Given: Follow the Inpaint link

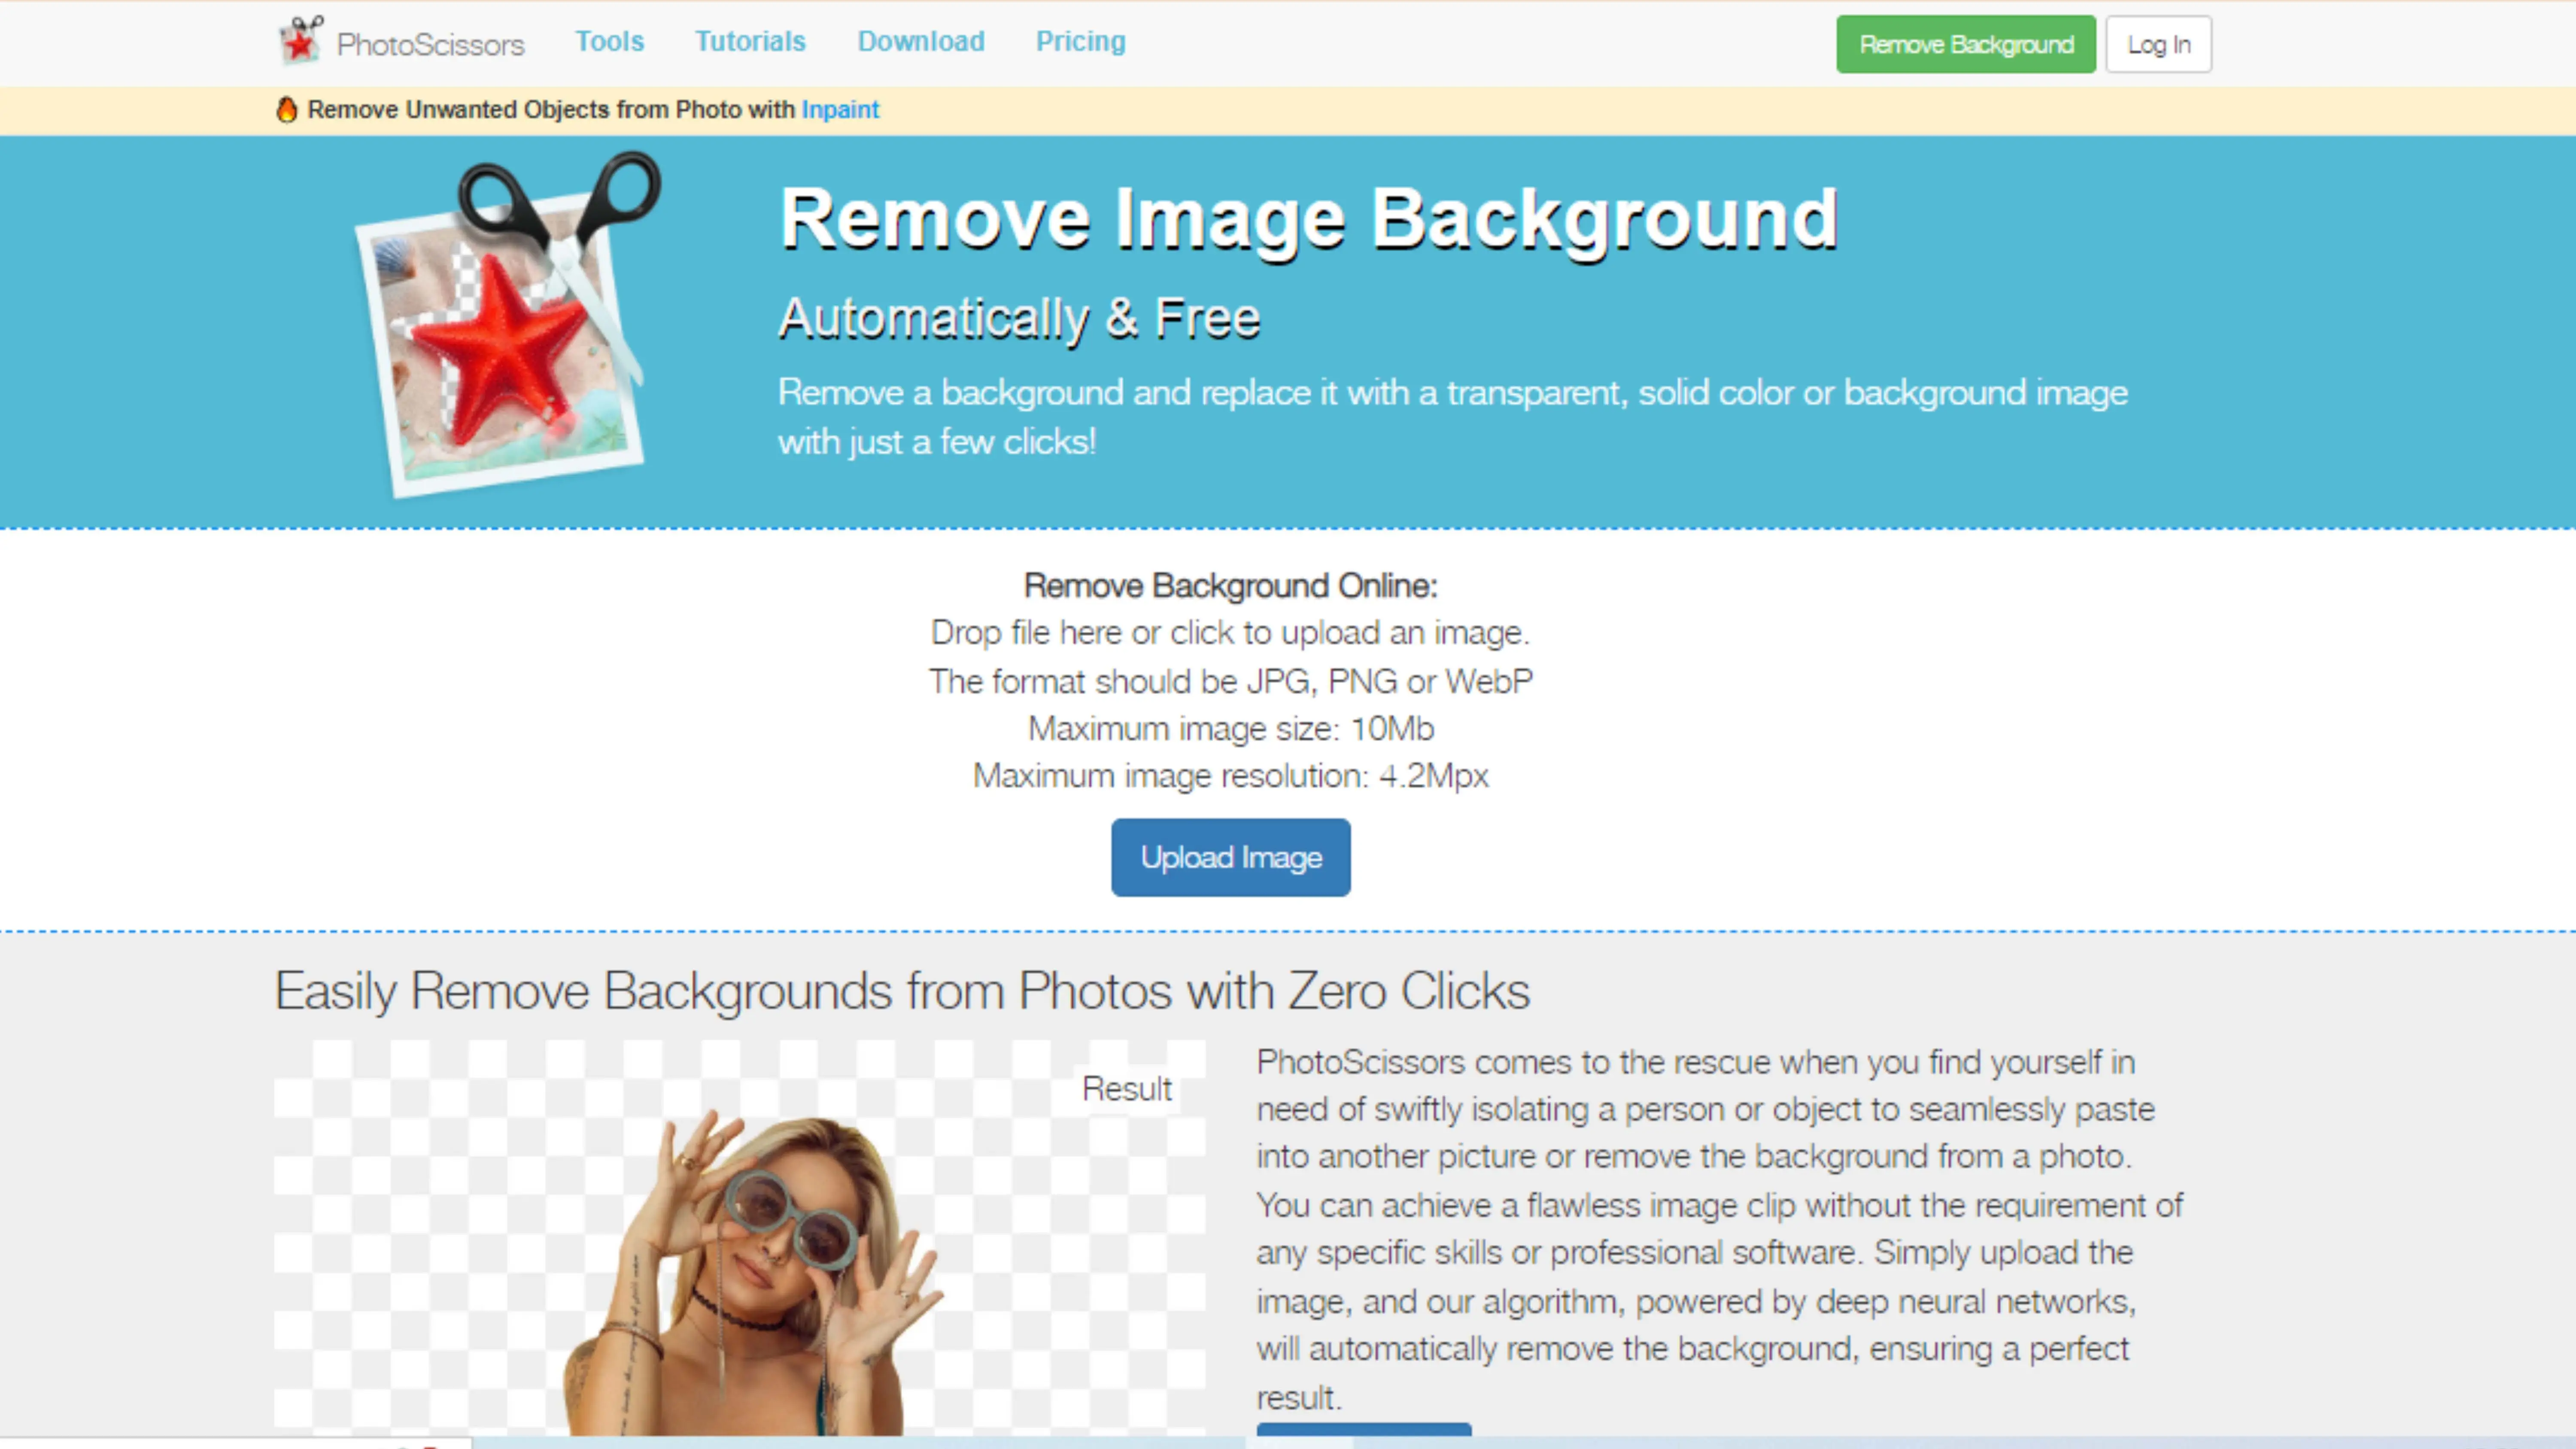Looking at the screenshot, I should tap(840, 109).
